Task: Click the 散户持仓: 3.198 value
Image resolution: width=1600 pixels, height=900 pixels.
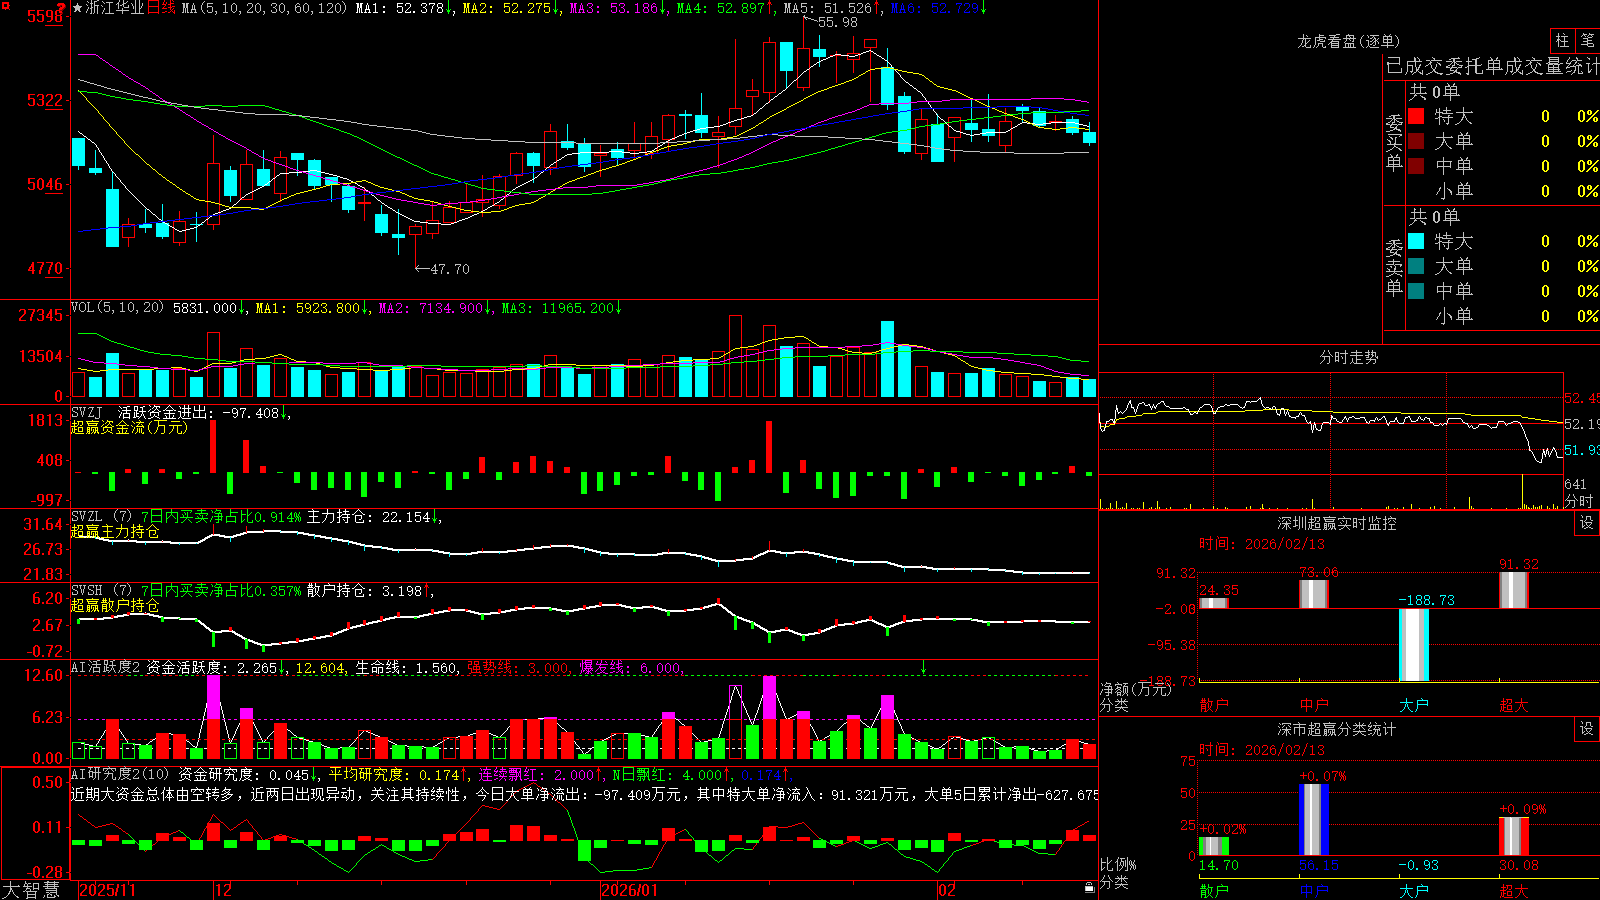Action: pos(365,591)
